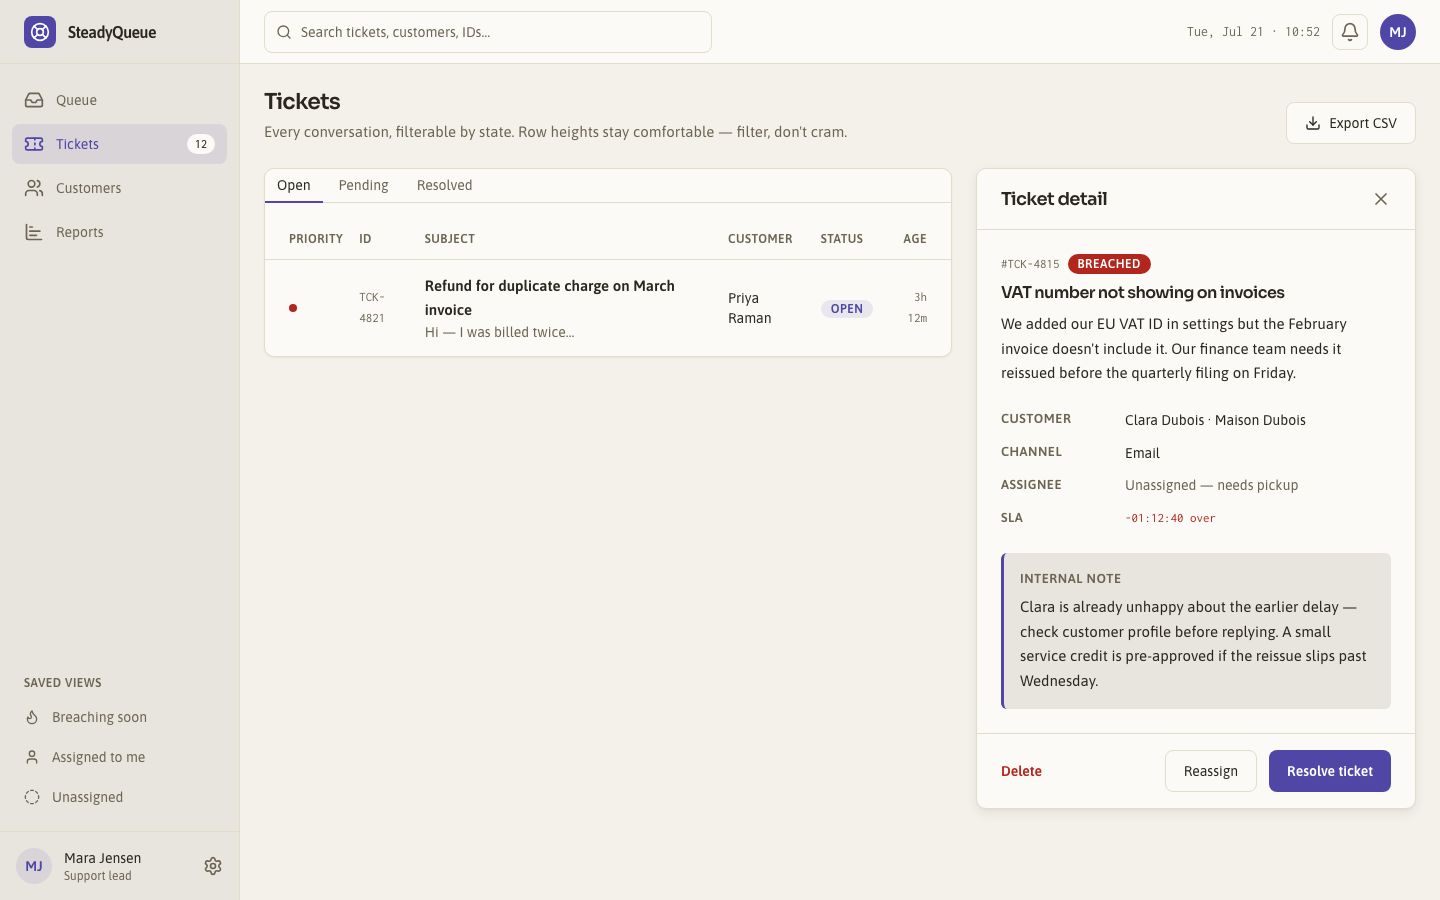Click the SLA value -01:12:40 over
This screenshot has height=900, width=1440.
(x=1170, y=518)
